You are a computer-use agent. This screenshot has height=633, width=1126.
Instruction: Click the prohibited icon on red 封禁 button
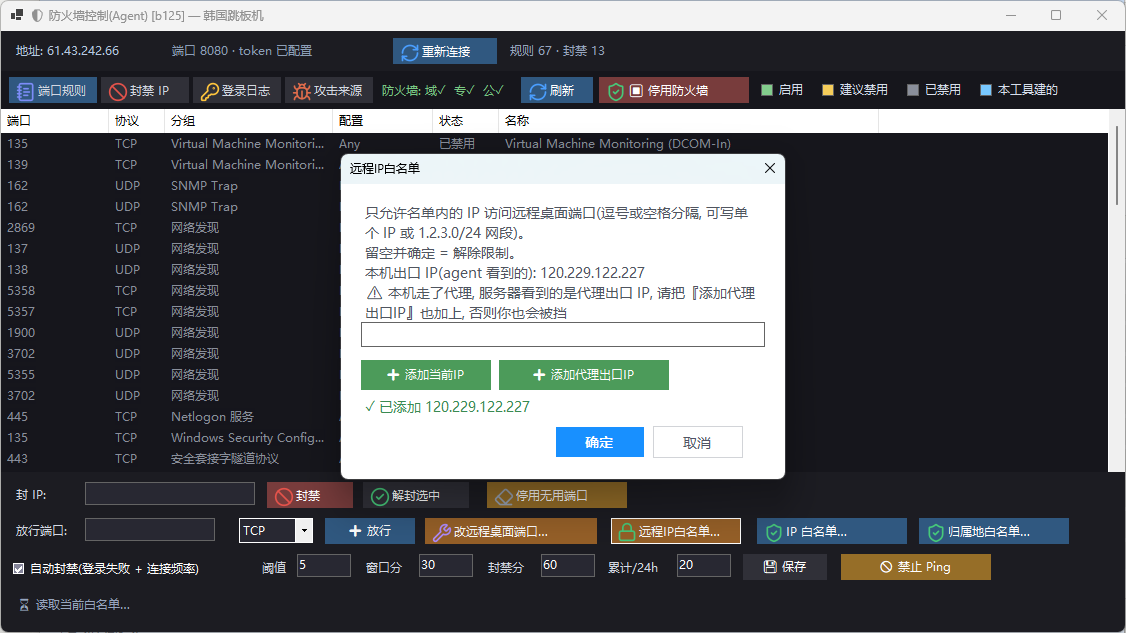[284, 496]
